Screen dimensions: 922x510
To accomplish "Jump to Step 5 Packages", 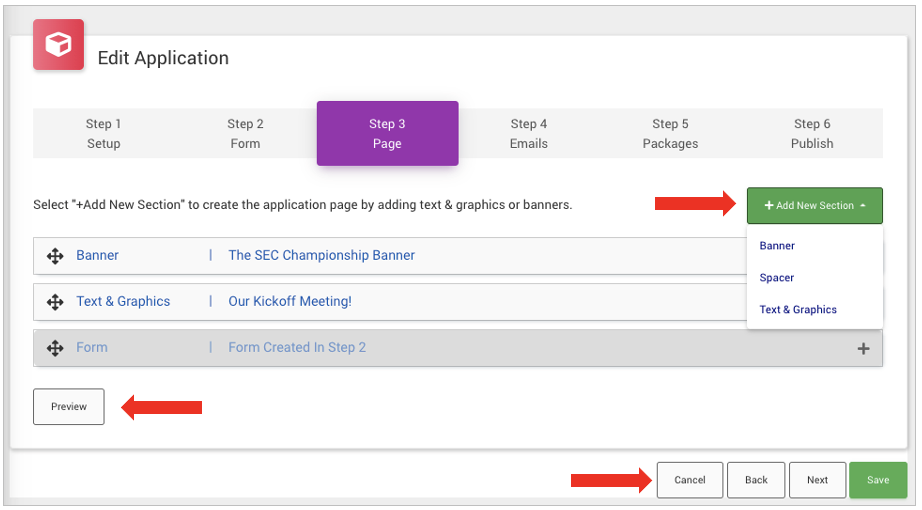I will 670,134.
